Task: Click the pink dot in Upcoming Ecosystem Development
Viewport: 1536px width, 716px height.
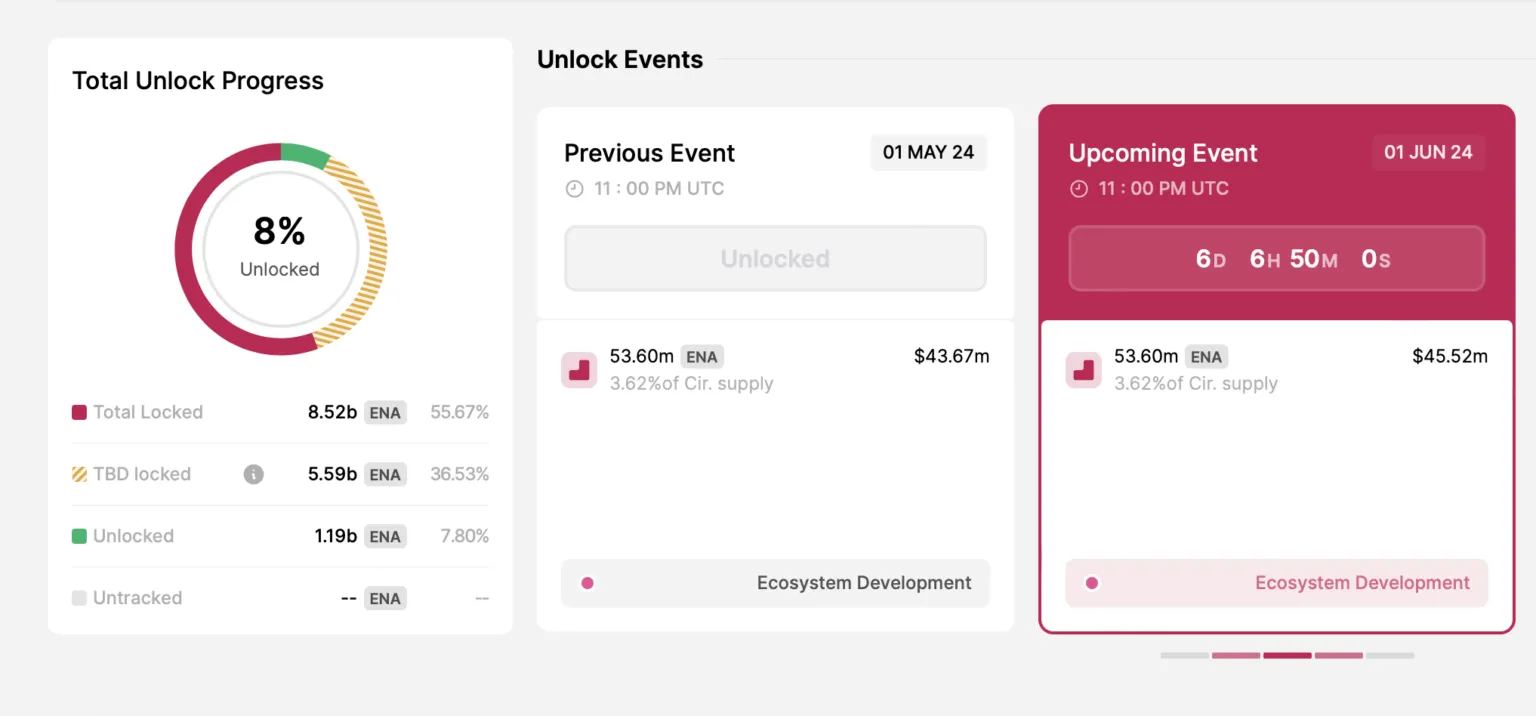Action: pos(1091,583)
